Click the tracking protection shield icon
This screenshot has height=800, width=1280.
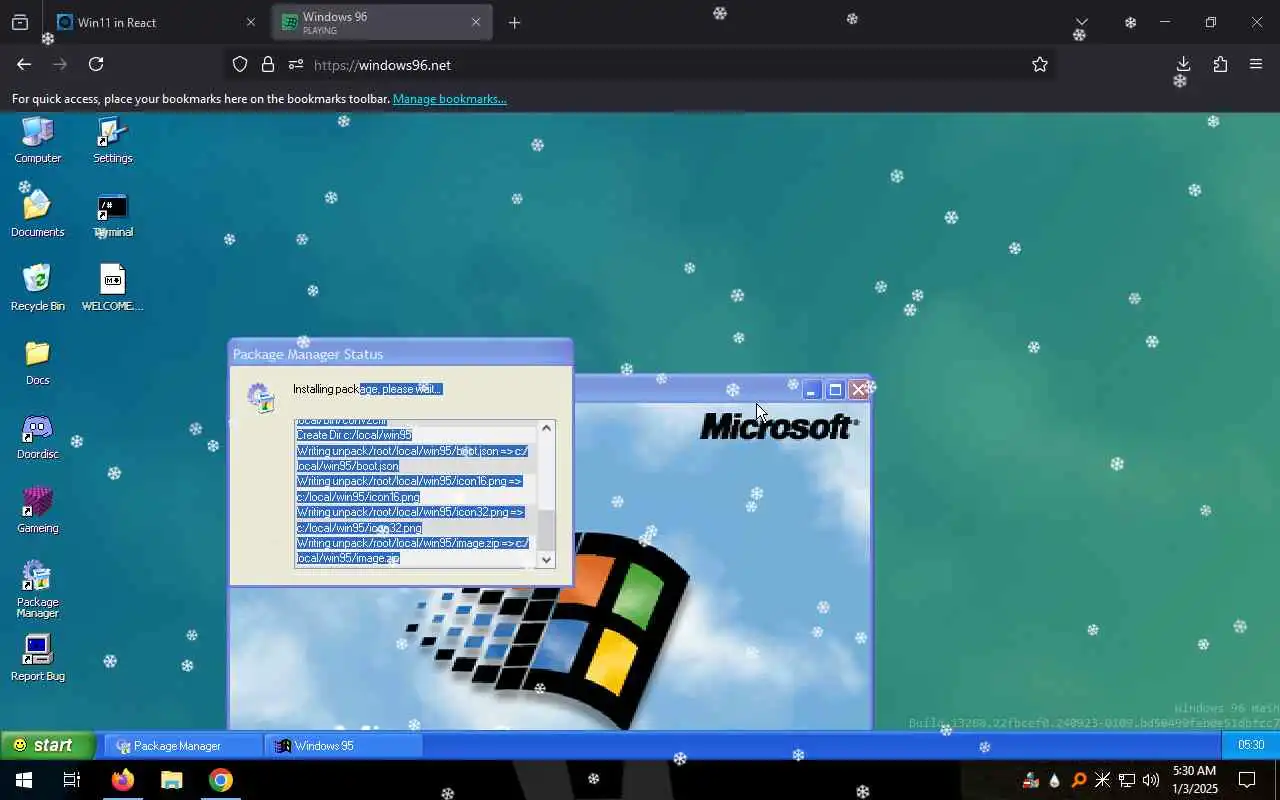coord(240,64)
